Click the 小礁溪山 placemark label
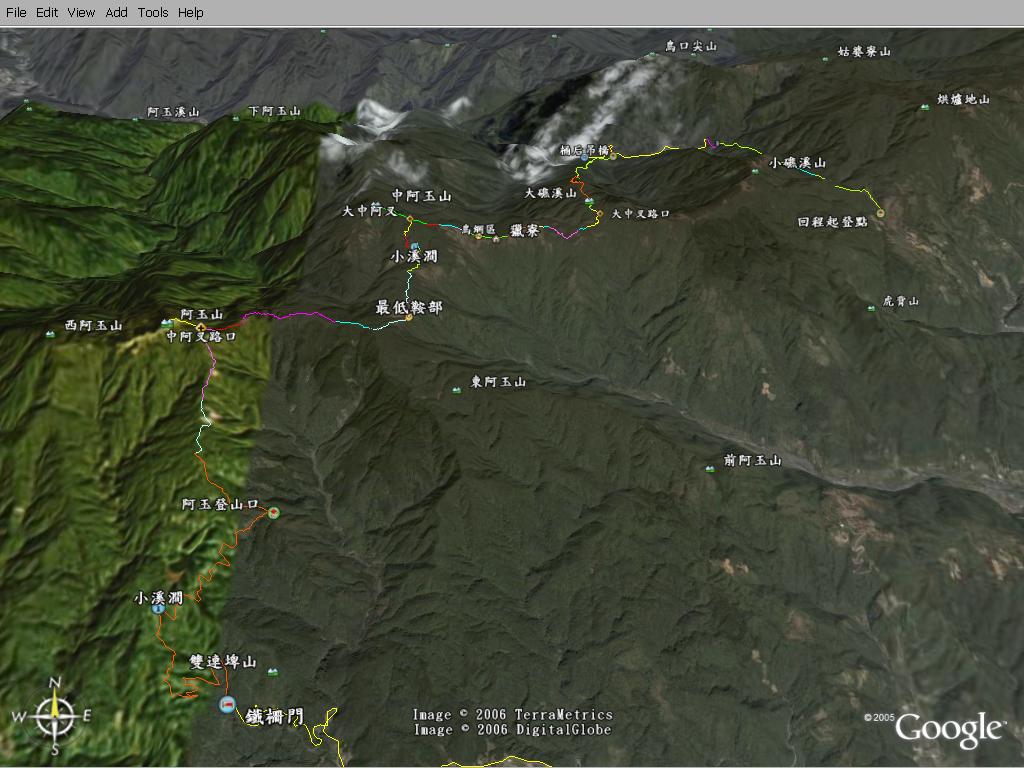The height and width of the screenshot is (768, 1024). coord(797,163)
